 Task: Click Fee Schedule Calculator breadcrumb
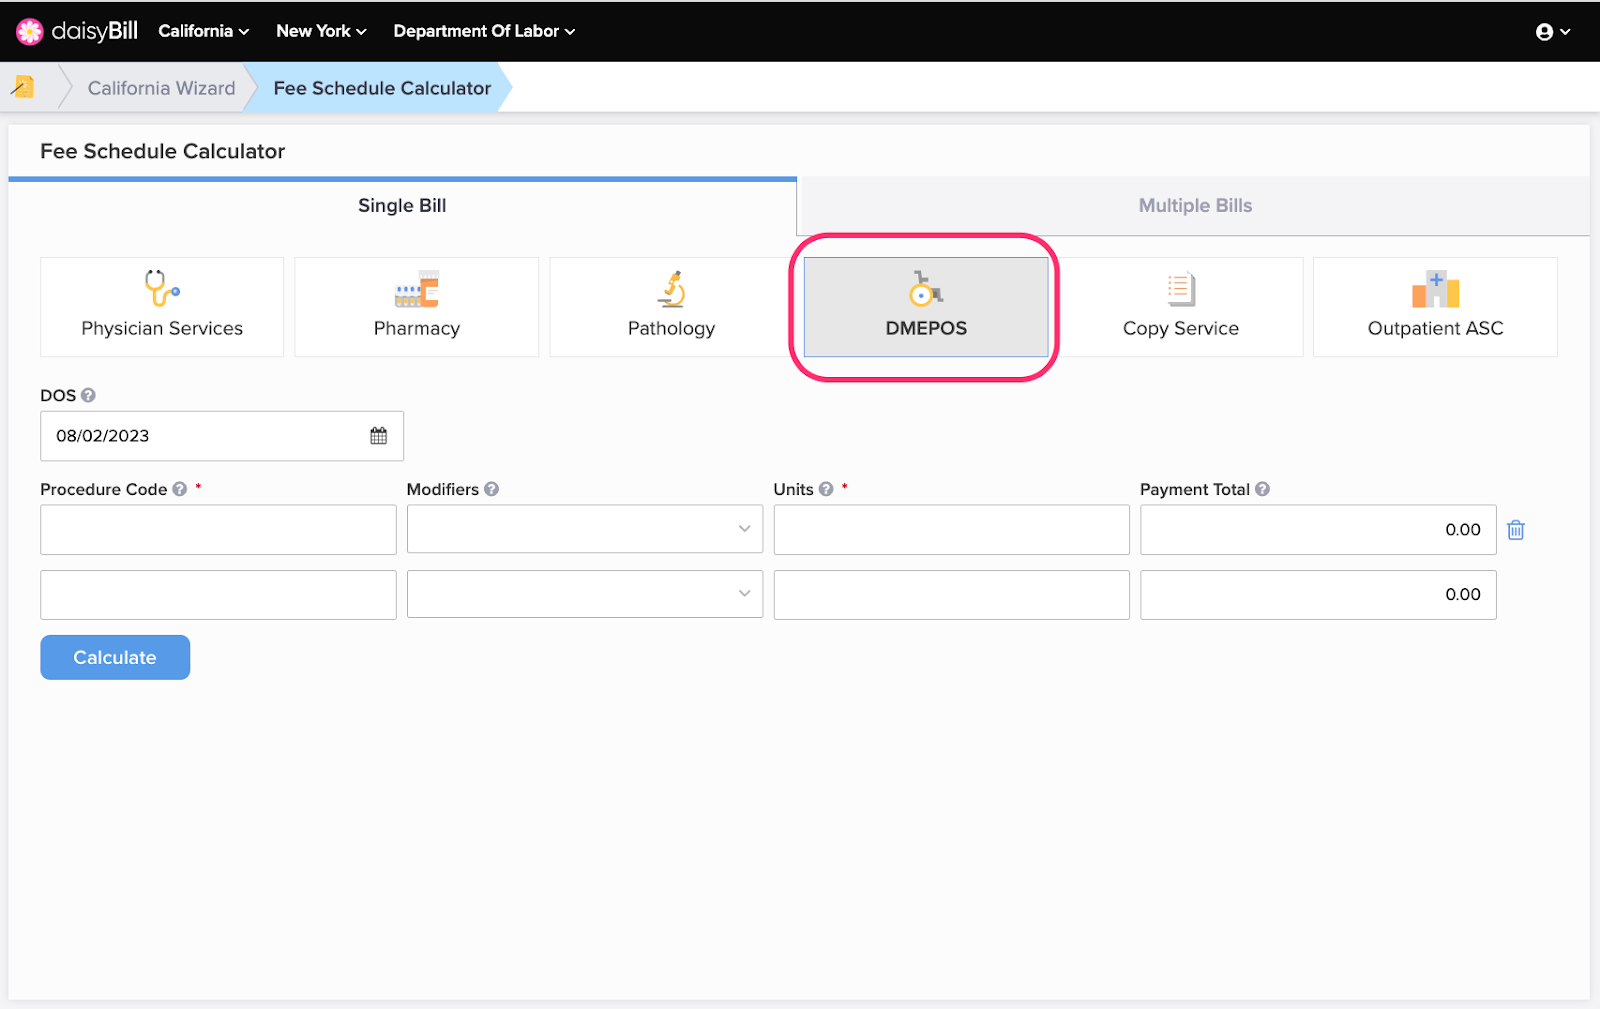click(x=382, y=88)
